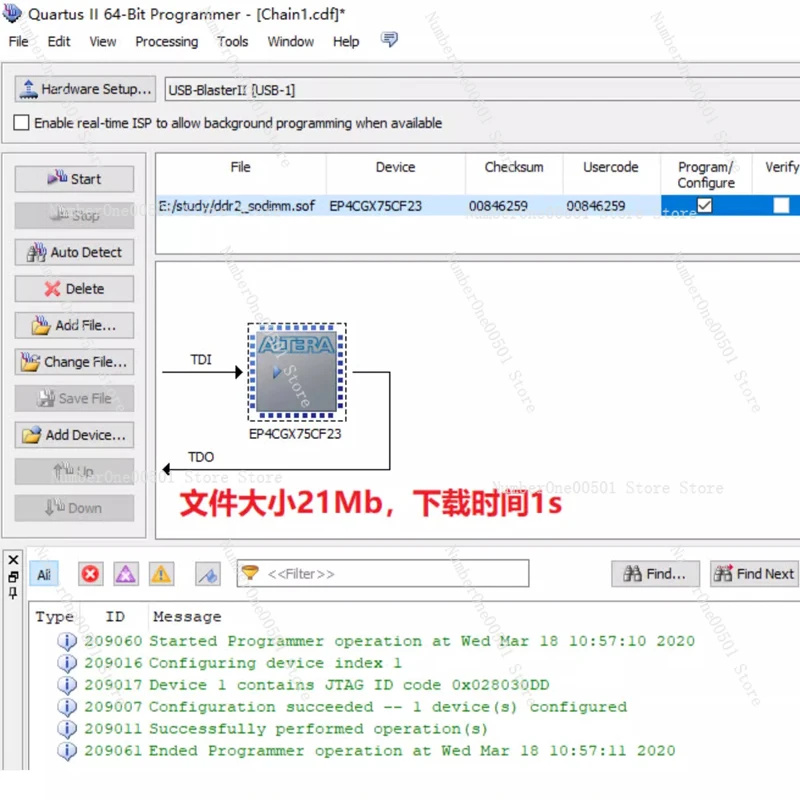Open the Edit menu
Viewport: 800px width, 800px height.
coord(59,41)
